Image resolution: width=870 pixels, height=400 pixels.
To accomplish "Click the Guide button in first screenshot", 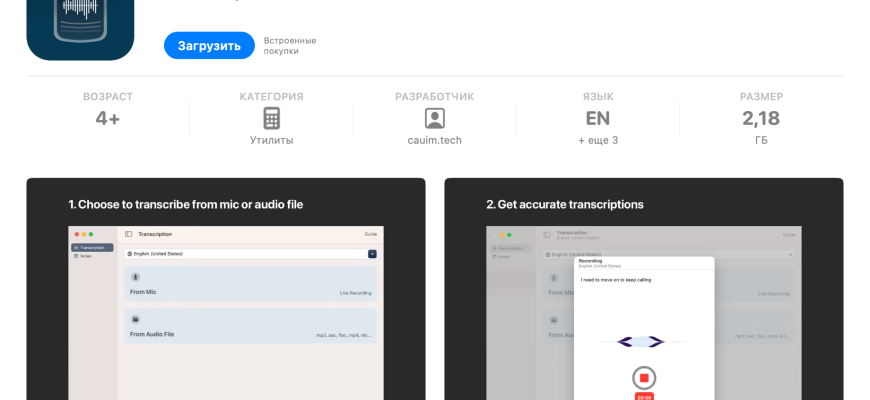I will pyautogui.click(x=370, y=234).
